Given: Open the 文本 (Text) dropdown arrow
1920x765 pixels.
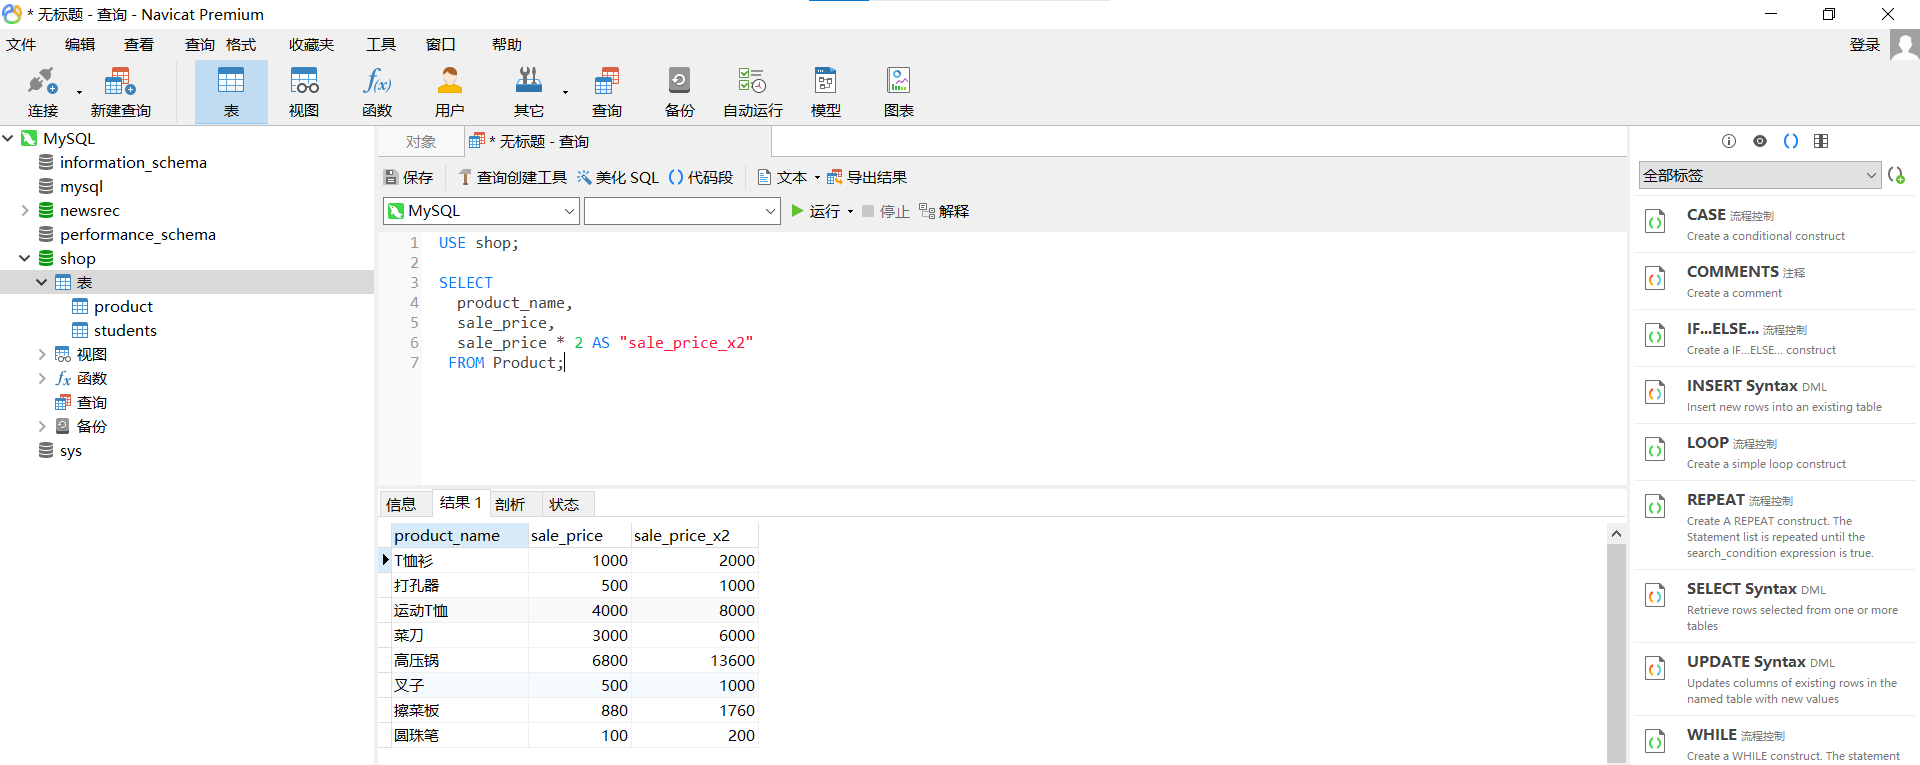Looking at the screenshot, I should click(817, 178).
